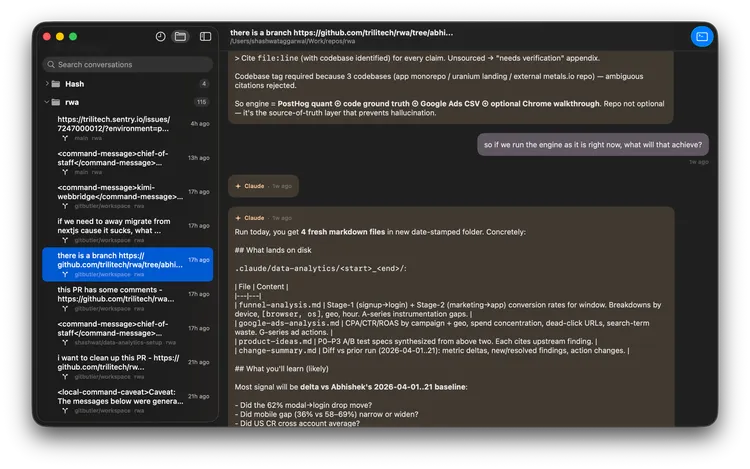This screenshot has height=469, width=750.
Task: Click branch icon under local-command-caveat conversation
Action: coord(65,411)
